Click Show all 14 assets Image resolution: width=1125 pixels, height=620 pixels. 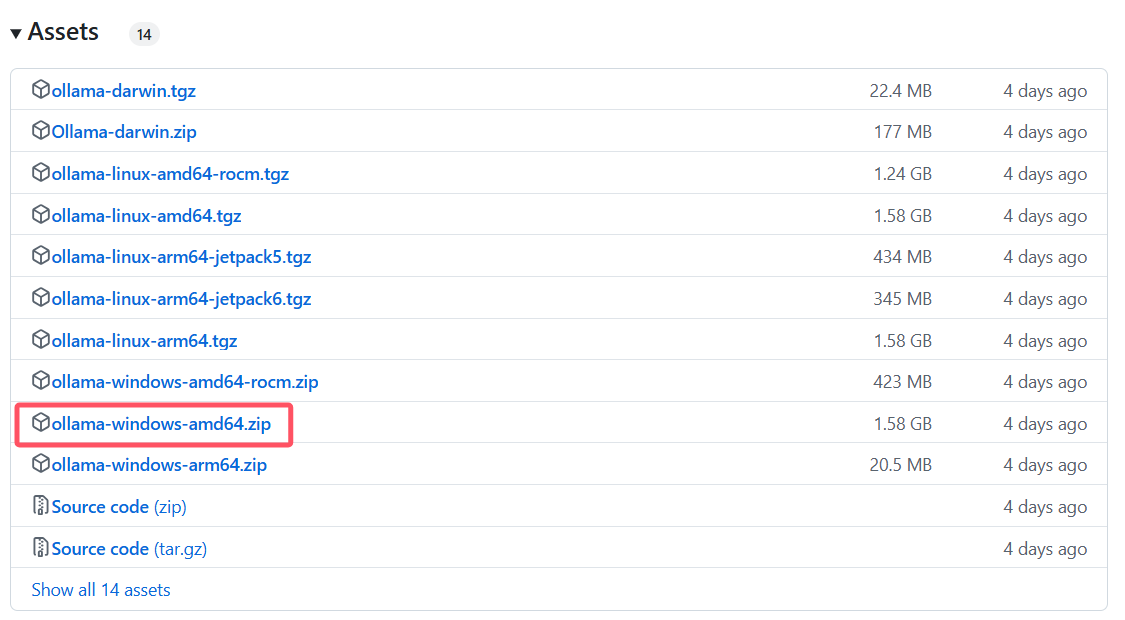tap(101, 590)
